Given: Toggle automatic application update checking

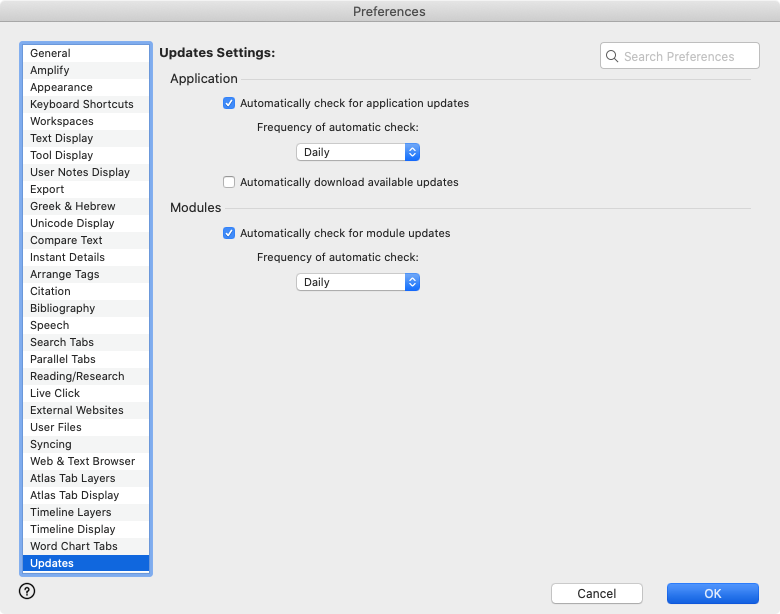Looking at the screenshot, I should (x=229, y=103).
